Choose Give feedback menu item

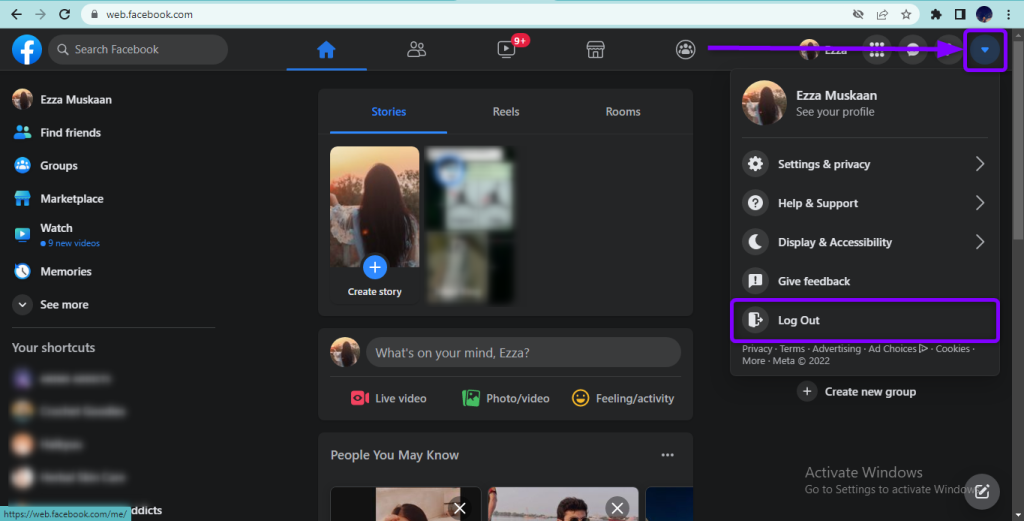coord(814,281)
